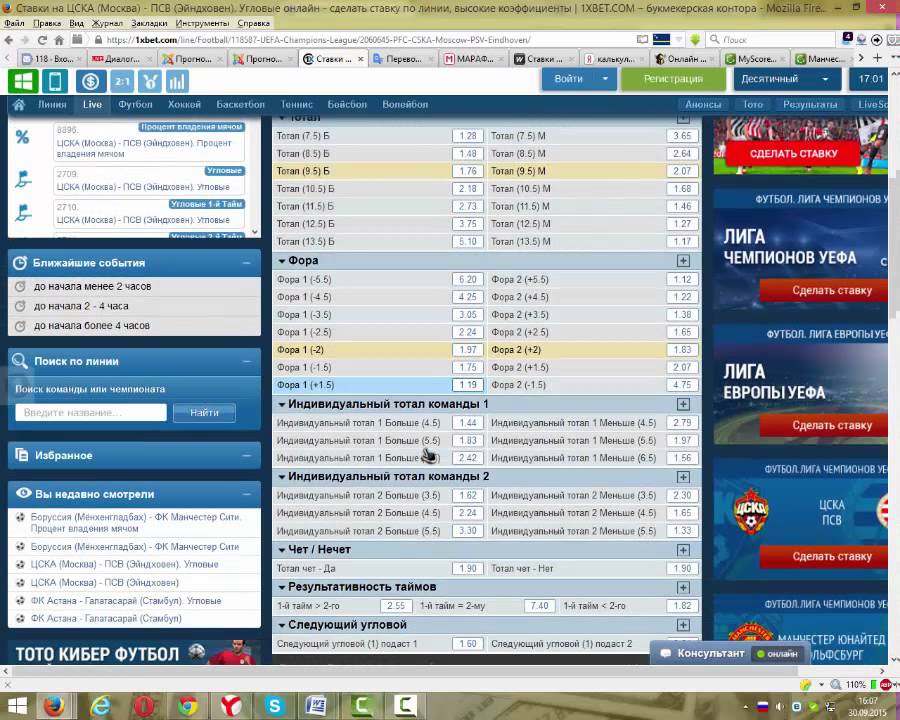Screen dimensions: 900x720
Task: Switch to the MyScore browser tab
Action: (x=756, y=59)
